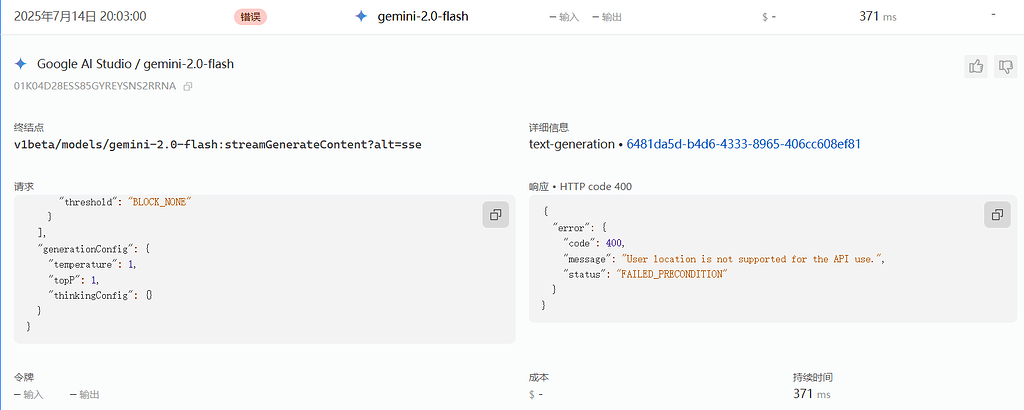
Task: Click the red 错误 status badge
Action: (x=251, y=16)
